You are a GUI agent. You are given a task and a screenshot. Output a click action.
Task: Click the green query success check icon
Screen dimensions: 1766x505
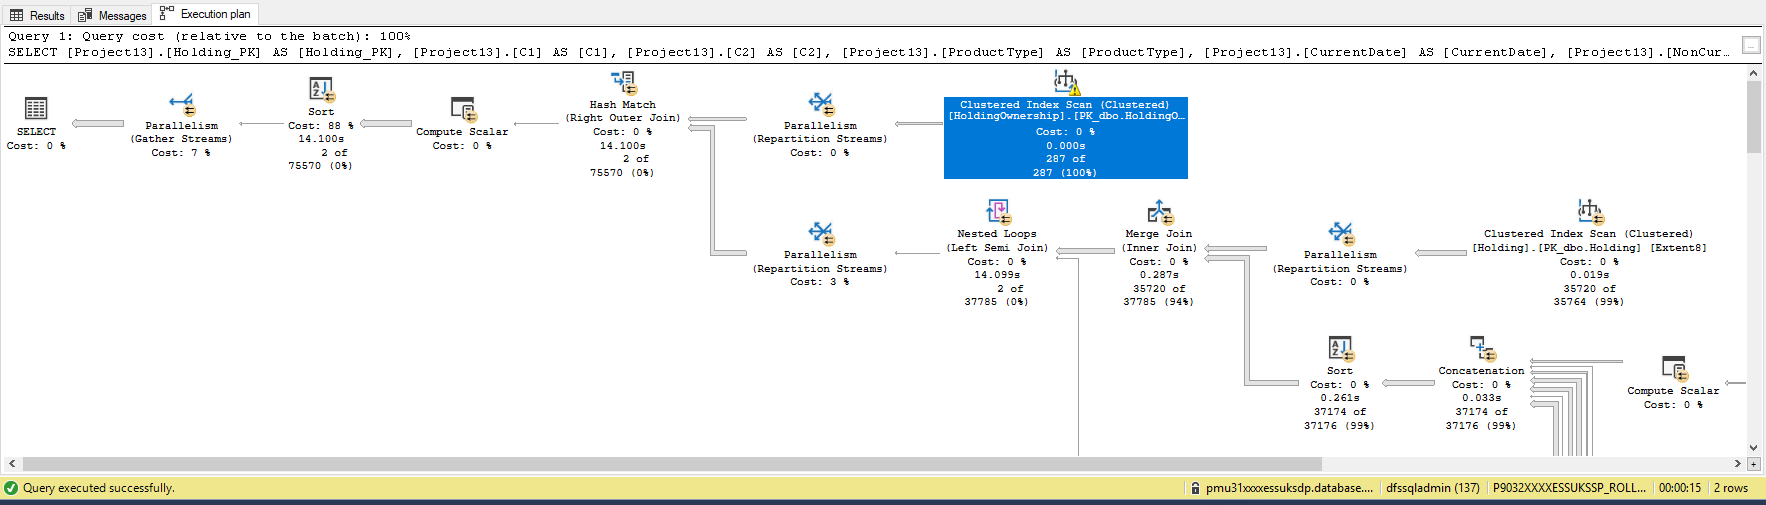pos(11,488)
